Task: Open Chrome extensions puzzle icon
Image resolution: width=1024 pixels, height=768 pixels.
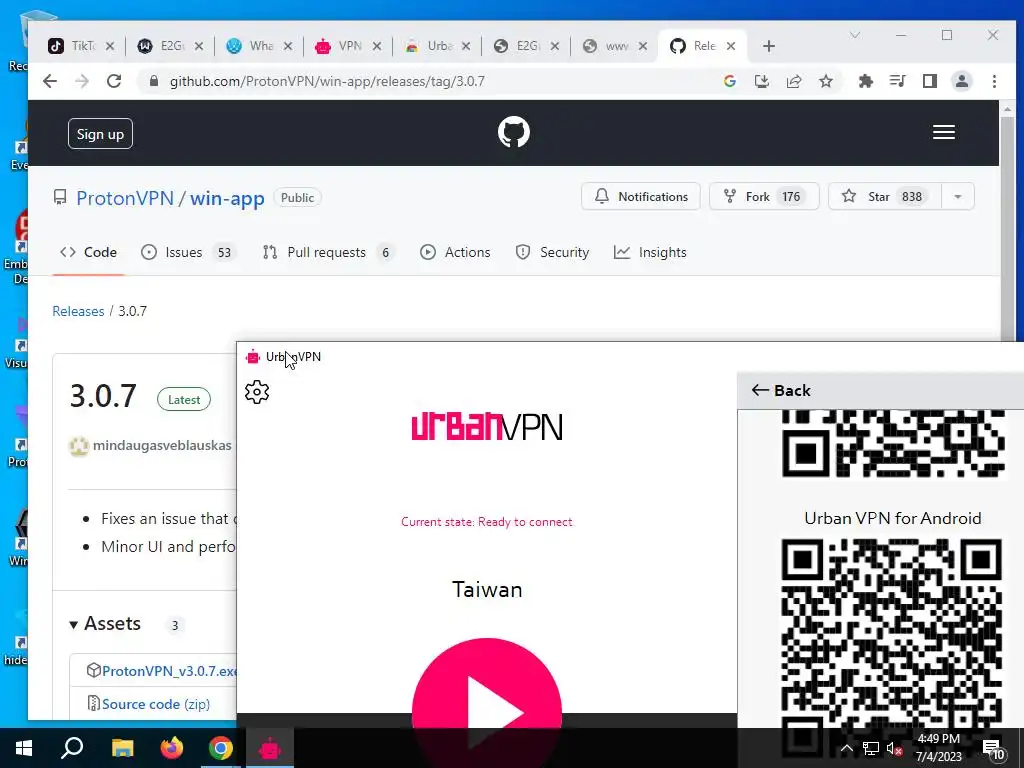Action: pyautogui.click(x=866, y=81)
